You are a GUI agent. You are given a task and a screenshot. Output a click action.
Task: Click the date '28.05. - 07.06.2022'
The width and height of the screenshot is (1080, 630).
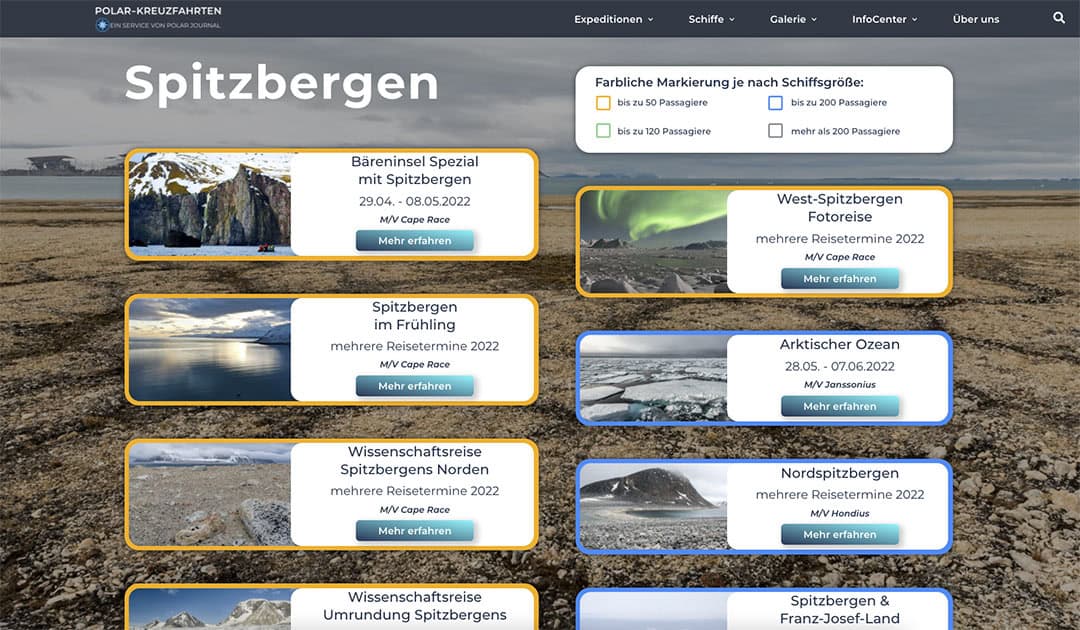pos(840,366)
